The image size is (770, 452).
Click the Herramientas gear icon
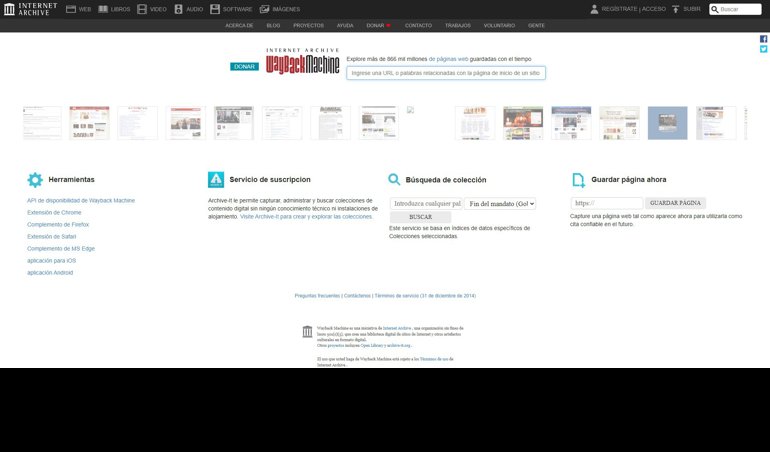point(35,180)
